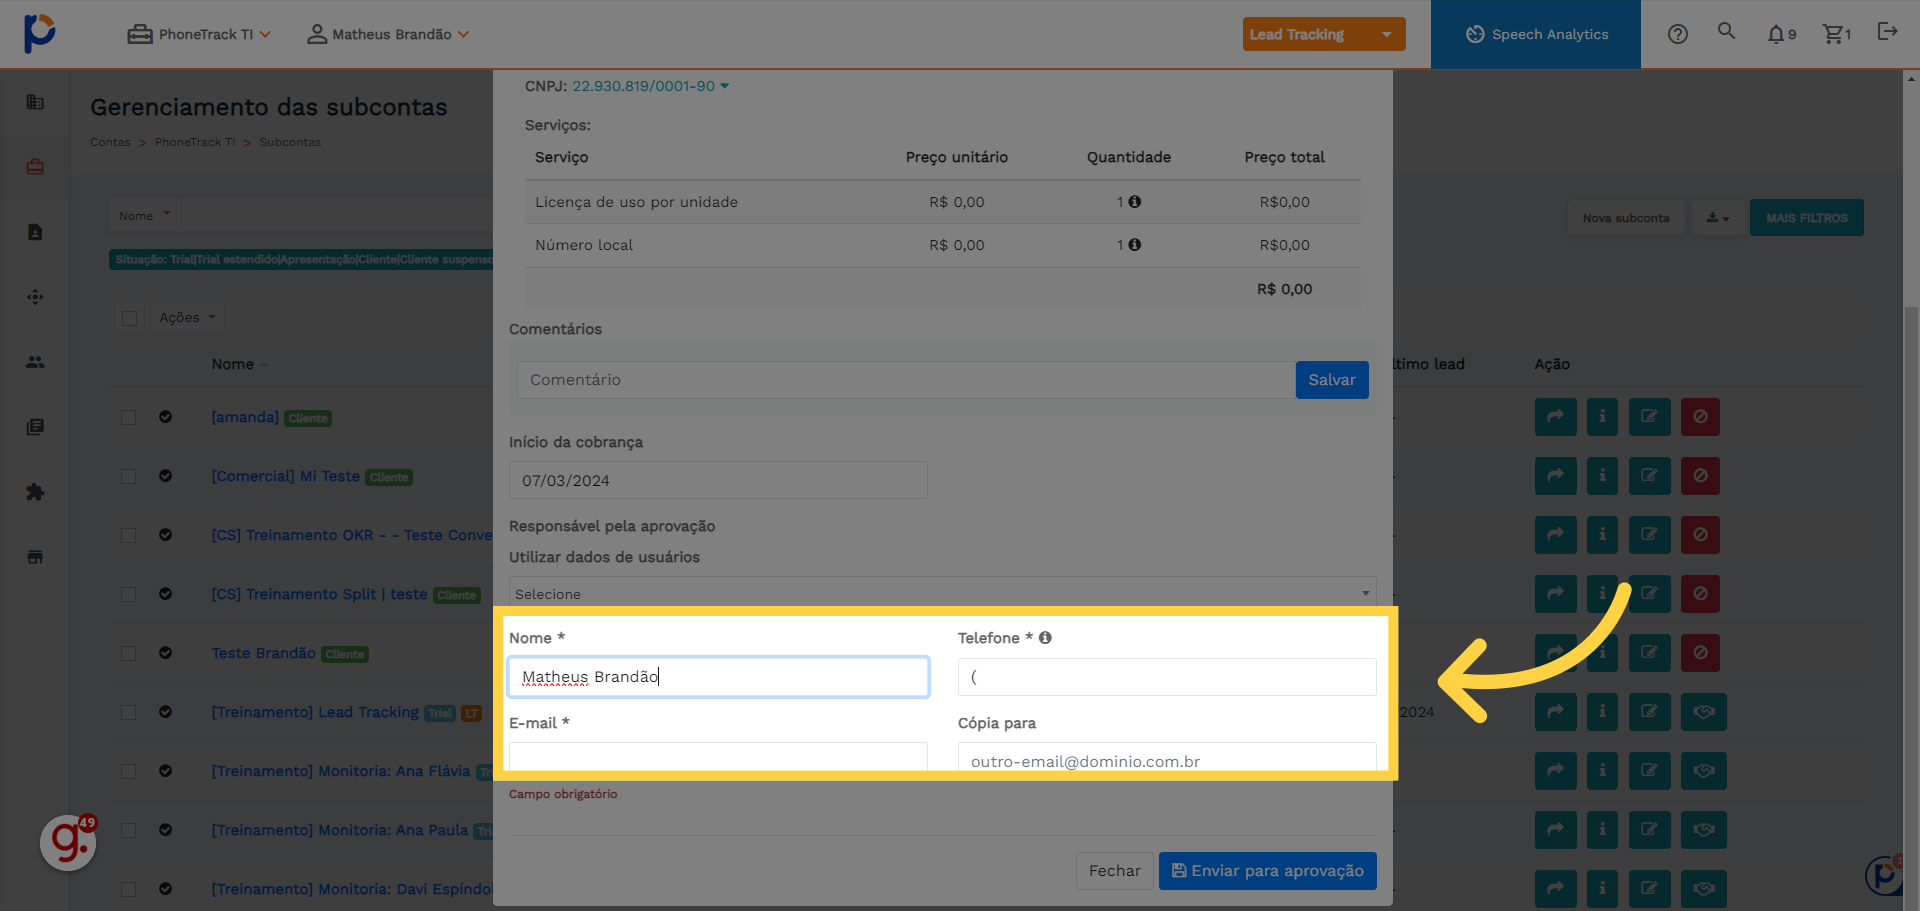The width and height of the screenshot is (1920, 911).
Task: Click the red block icon for [CS] Treinamento OKR row
Action: click(x=1700, y=535)
